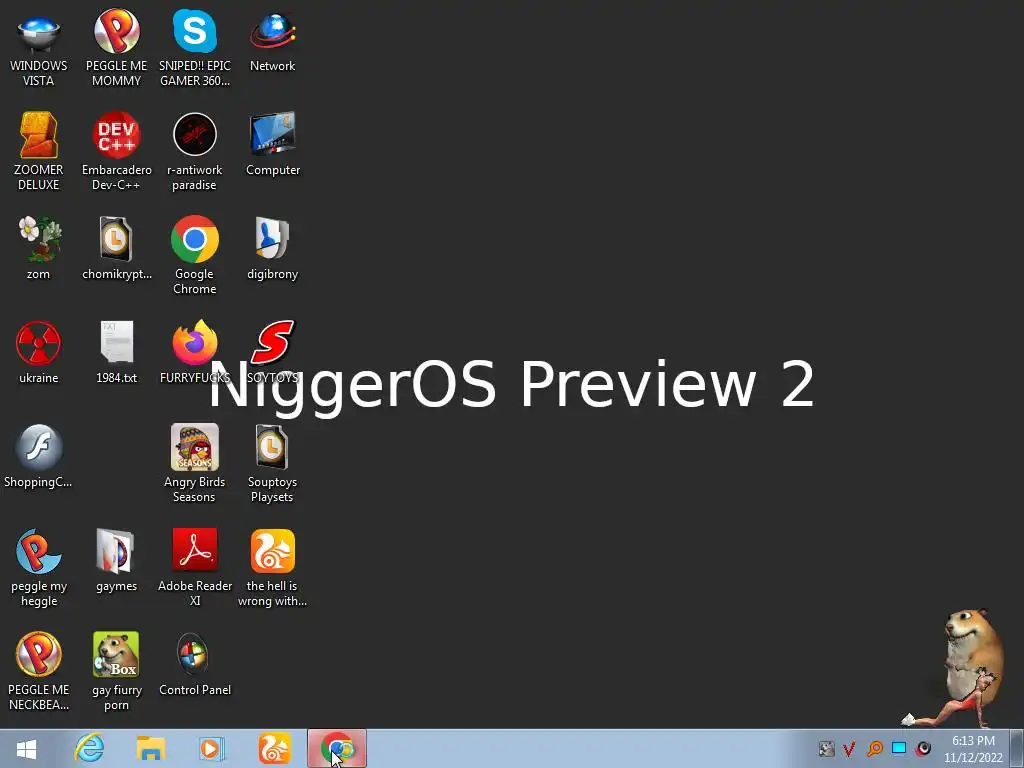Click the round dark tray icon beside the clock

[923, 748]
